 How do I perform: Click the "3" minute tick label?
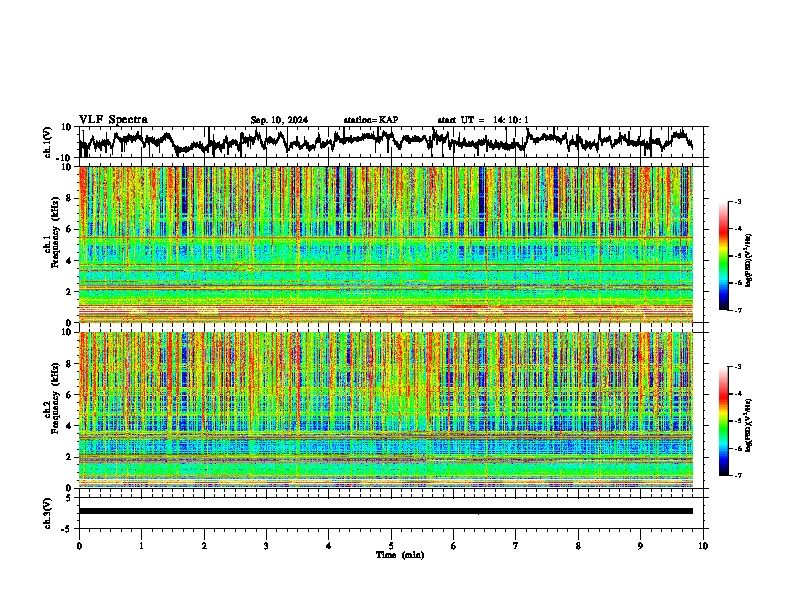point(266,546)
